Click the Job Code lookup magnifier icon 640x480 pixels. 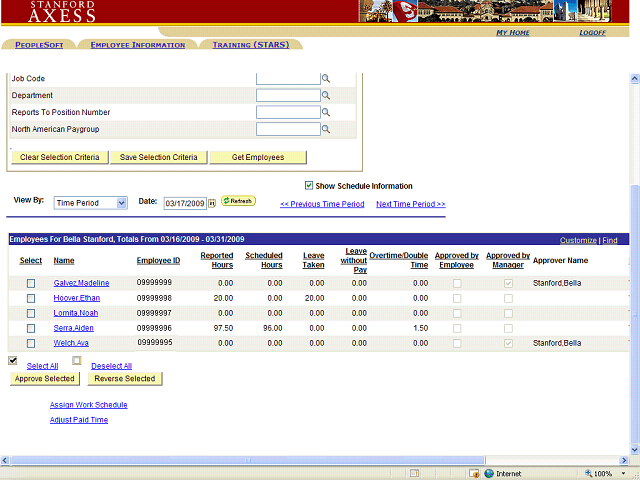[x=325, y=79]
